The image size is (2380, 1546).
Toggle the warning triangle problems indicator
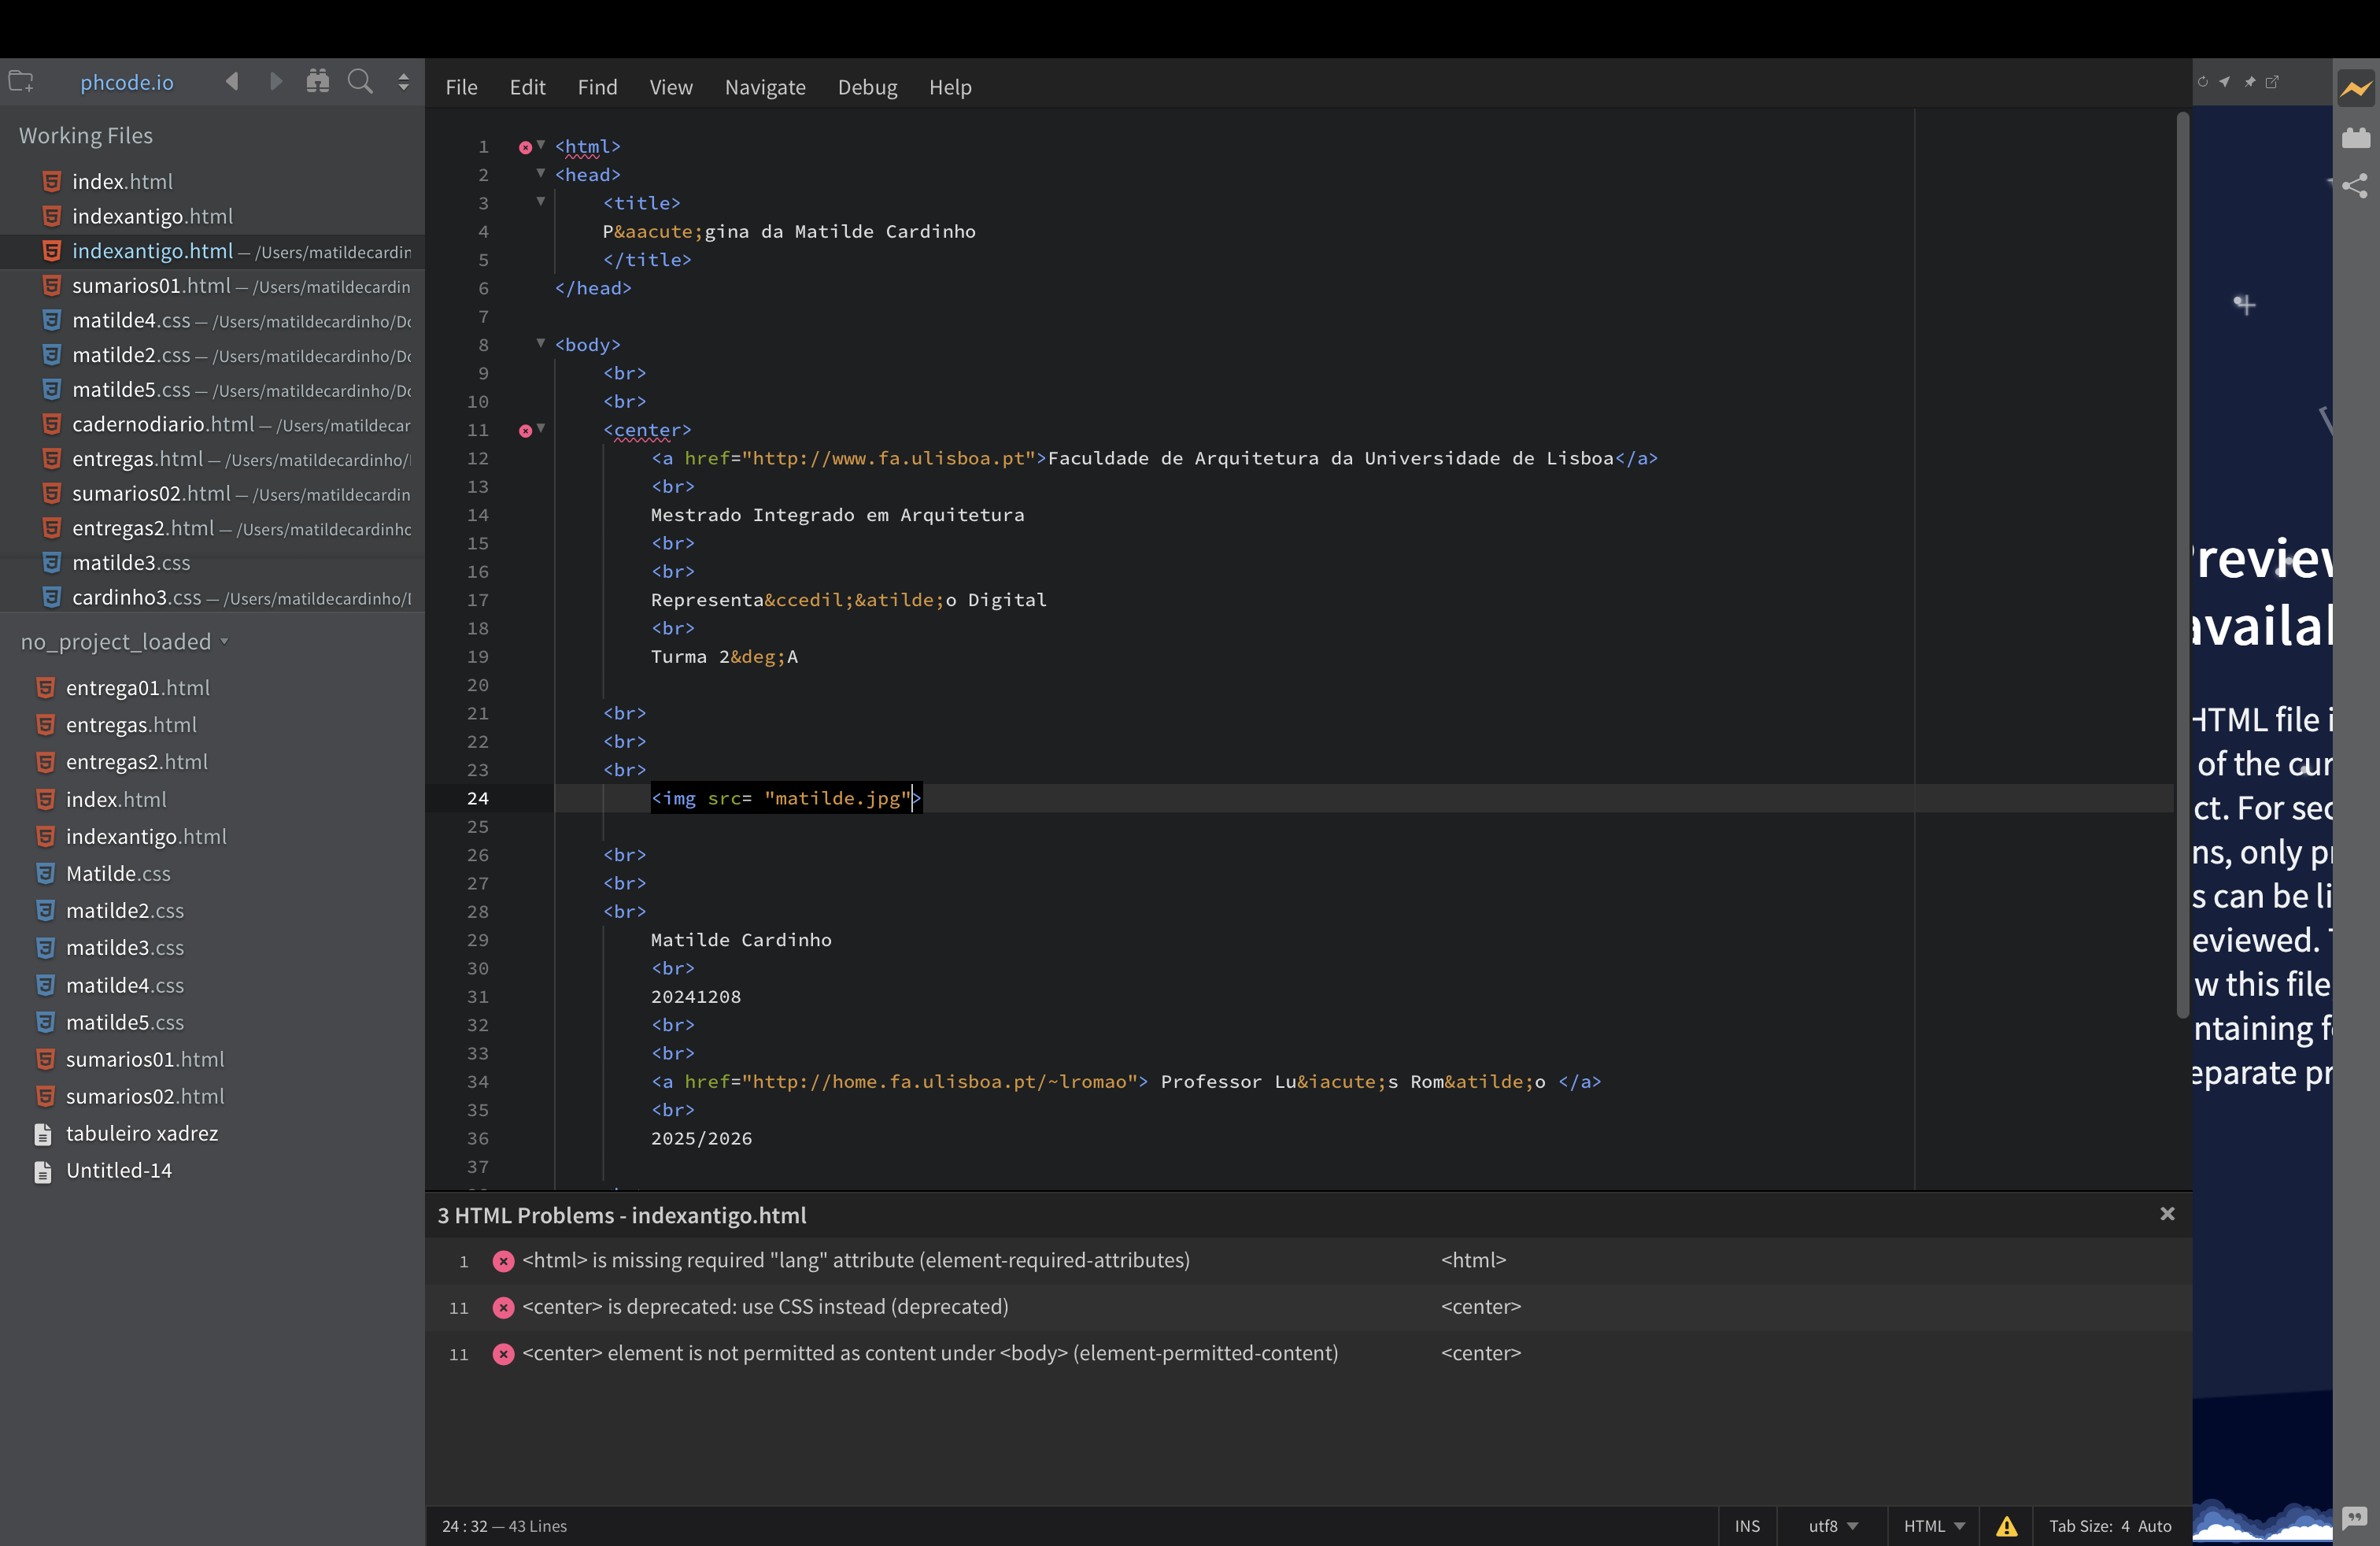2006,1525
